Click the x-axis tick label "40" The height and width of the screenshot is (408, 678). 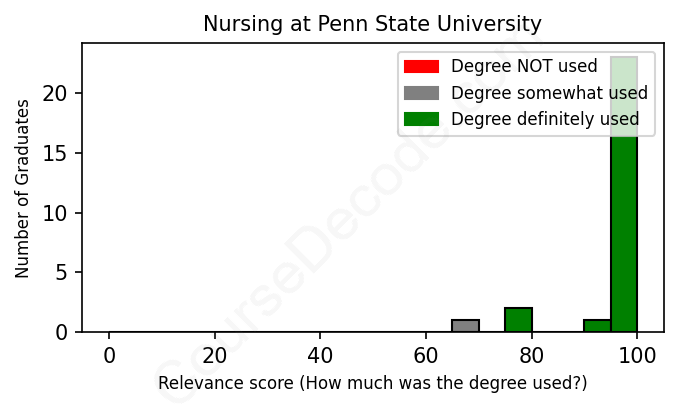(x=320, y=354)
